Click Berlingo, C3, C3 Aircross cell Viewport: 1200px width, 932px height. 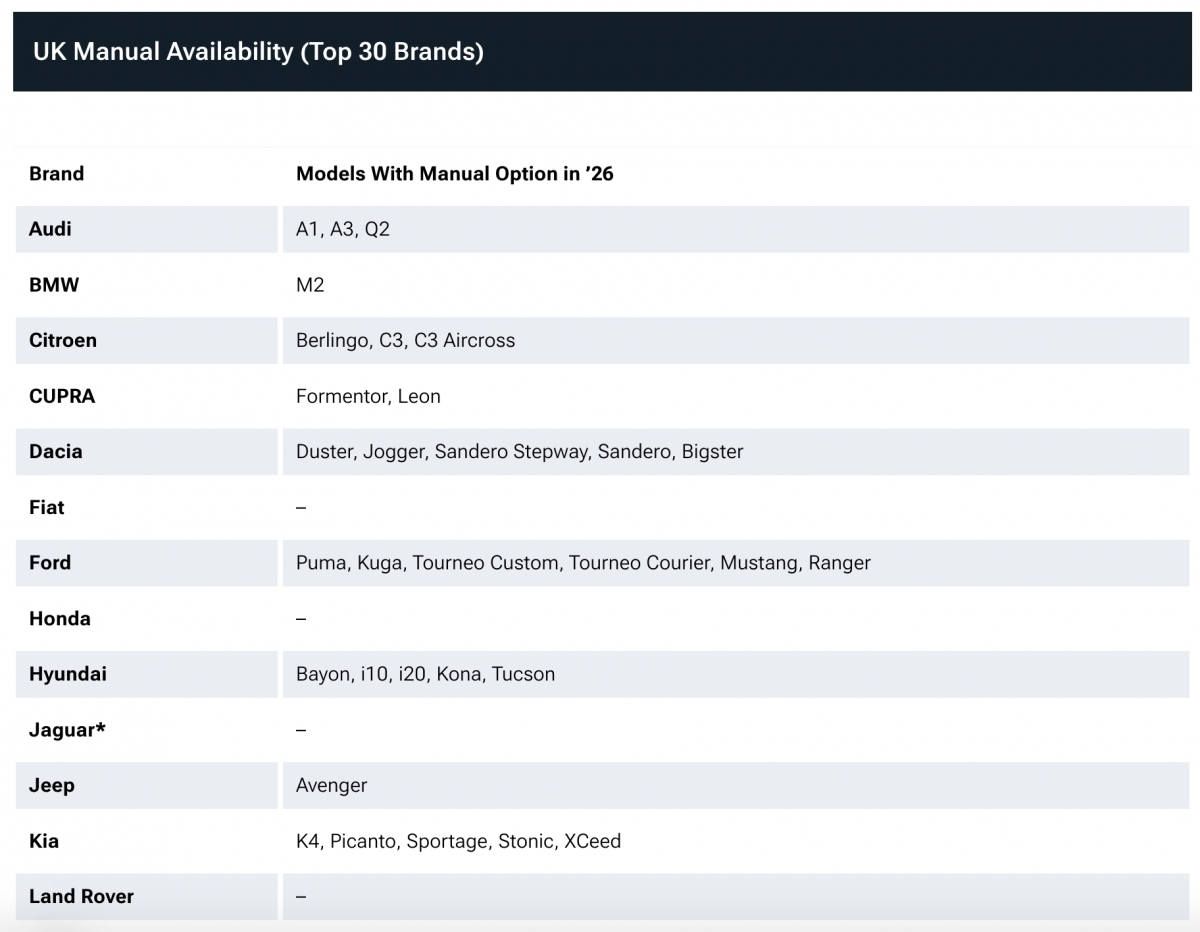point(405,340)
